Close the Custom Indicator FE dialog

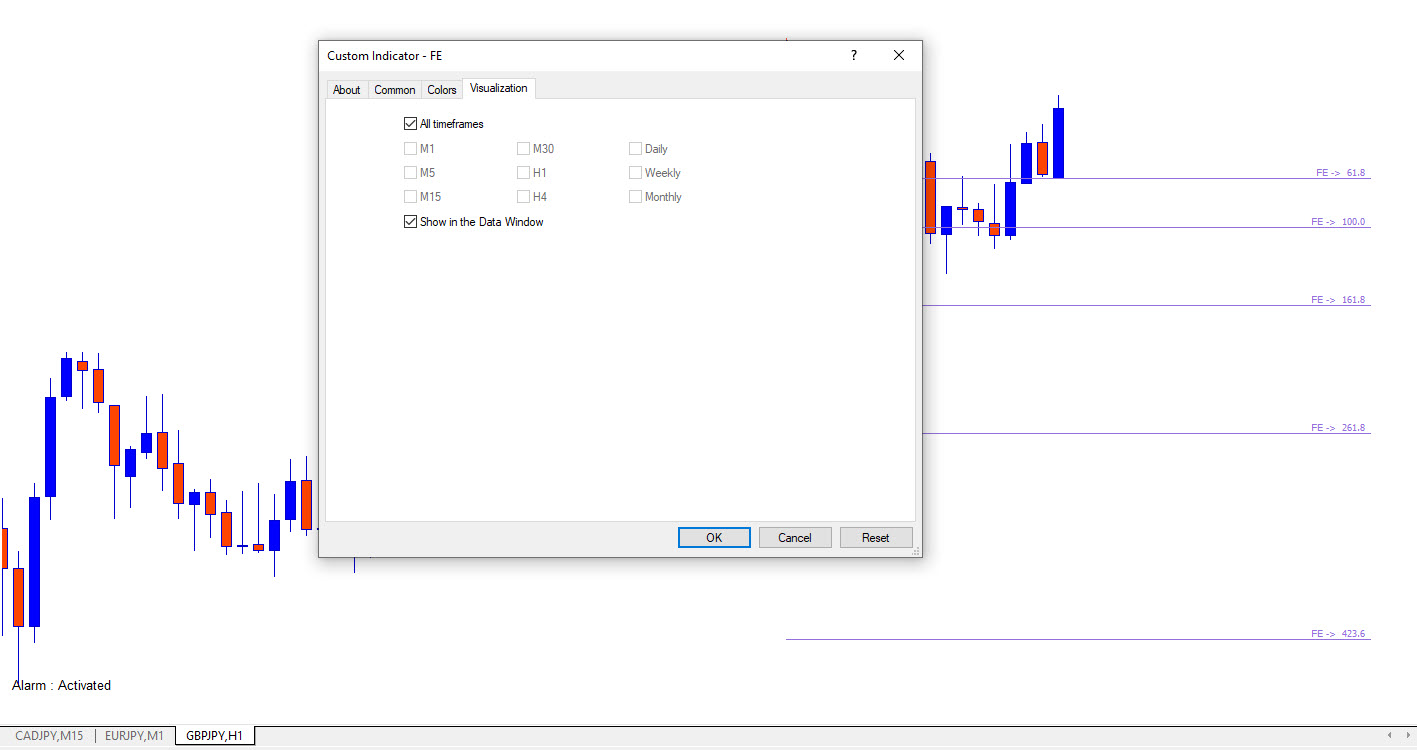point(898,56)
